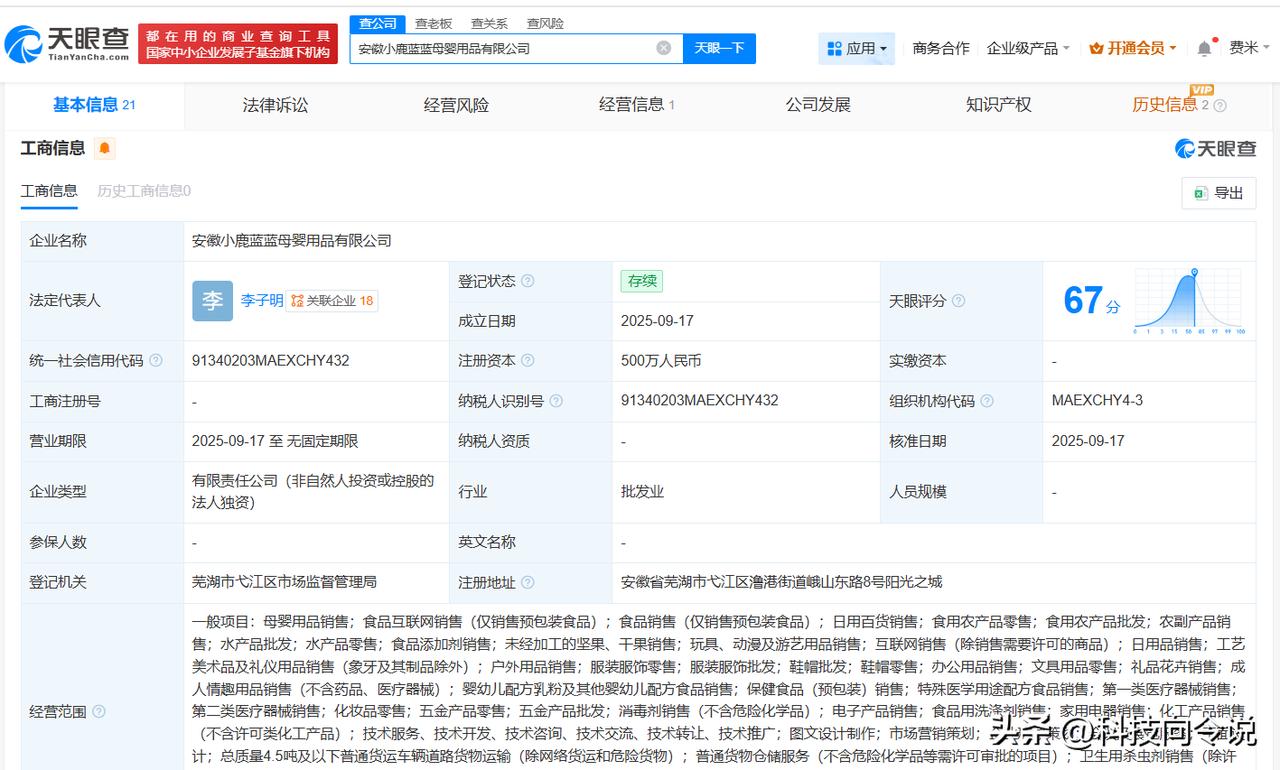Click the 核准日期 value 2025-09-17
The height and width of the screenshot is (770, 1280).
[1088, 441]
